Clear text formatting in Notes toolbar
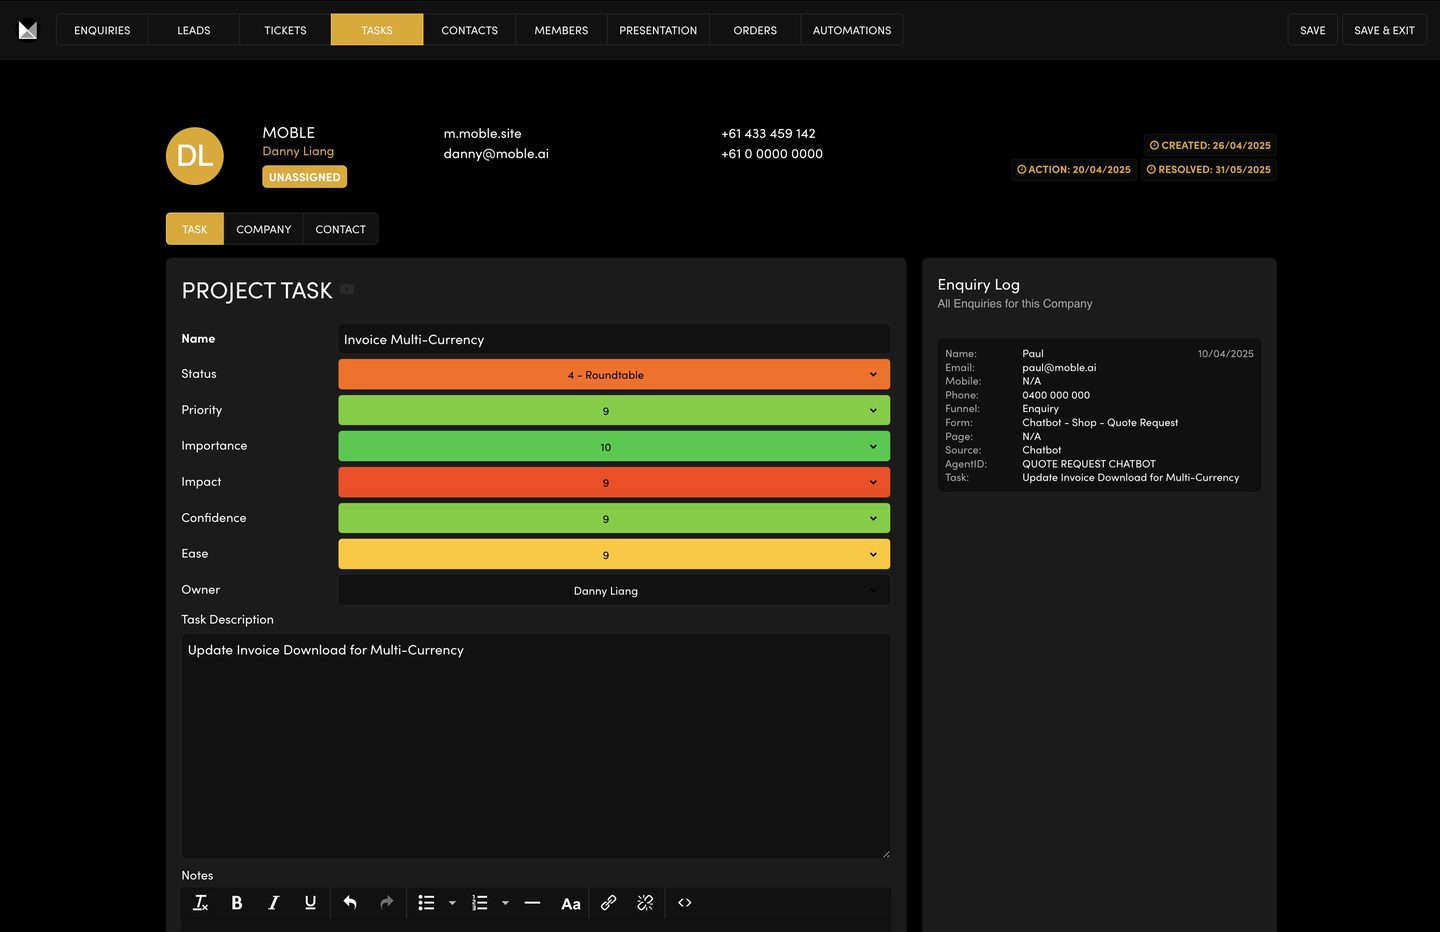This screenshot has width=1440, height=932. tap(200, 903)
